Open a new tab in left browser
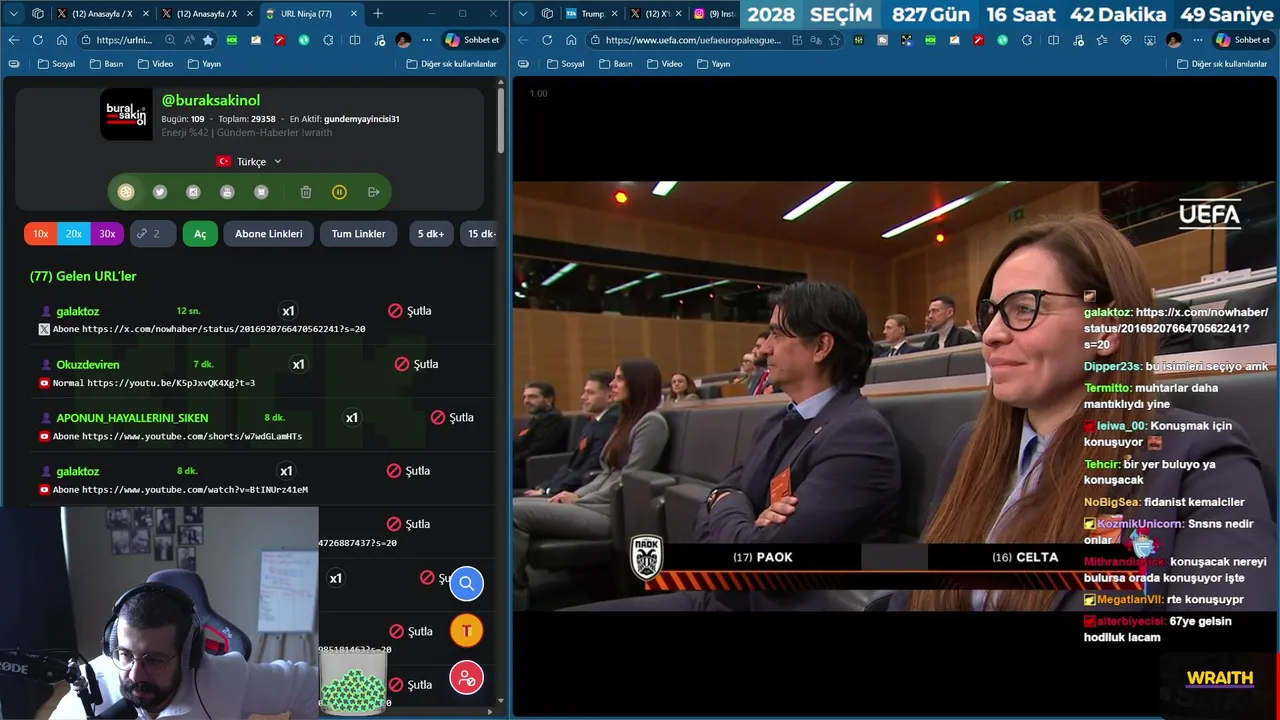This screenshot has height=720, width=1280. point(378,13)
